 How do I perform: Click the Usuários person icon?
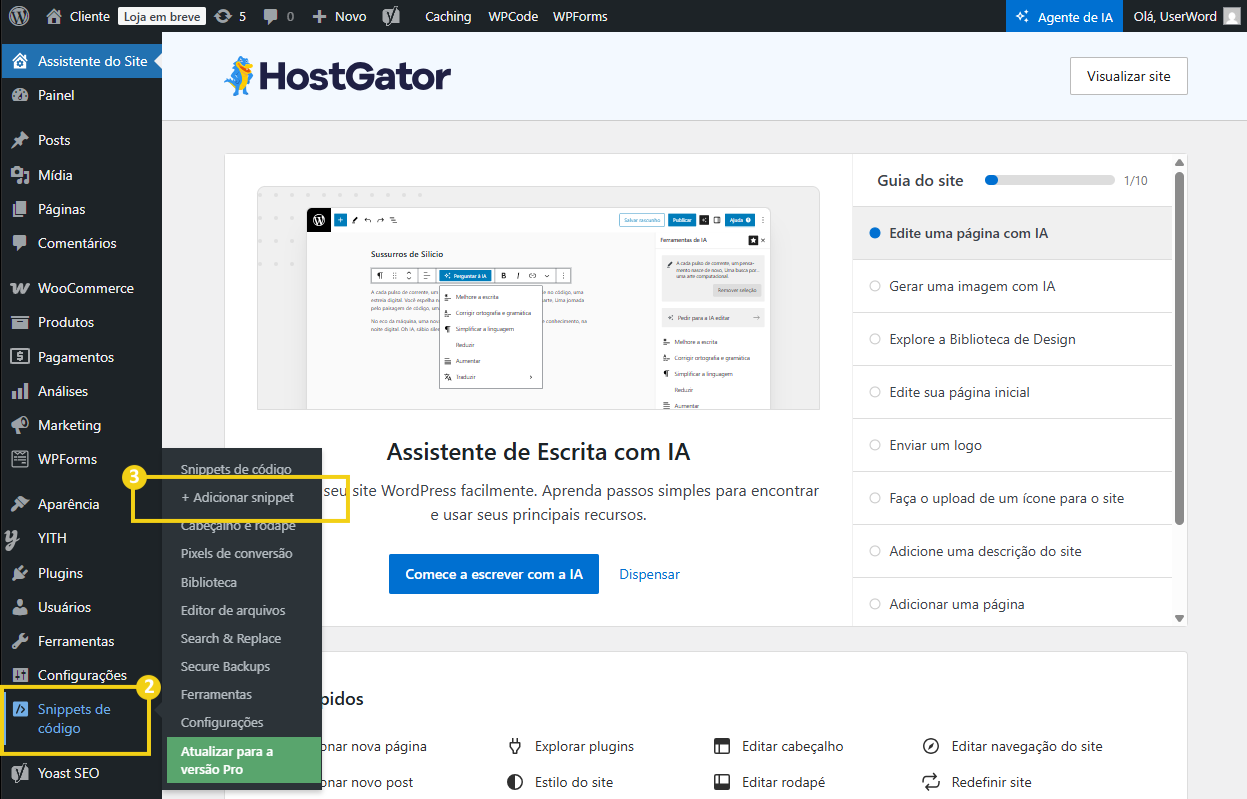[x=20, y=607]
